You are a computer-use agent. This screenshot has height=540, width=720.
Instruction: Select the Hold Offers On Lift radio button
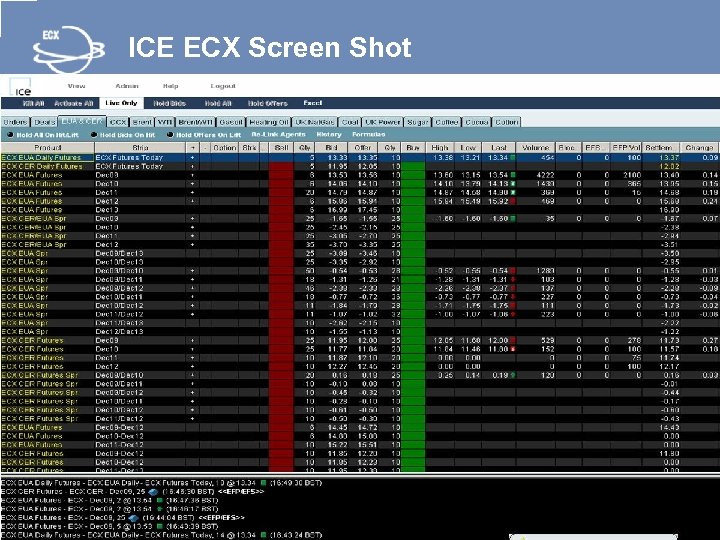tap(170, 135)
